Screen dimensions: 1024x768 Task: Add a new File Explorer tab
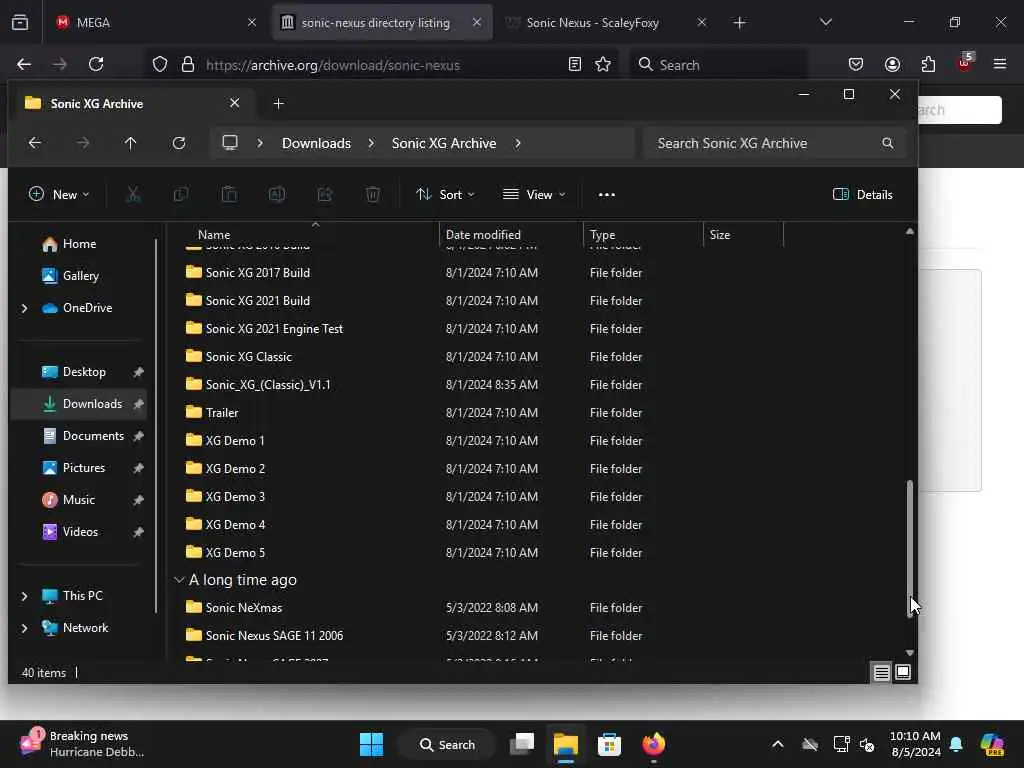[x=278, y=103]
